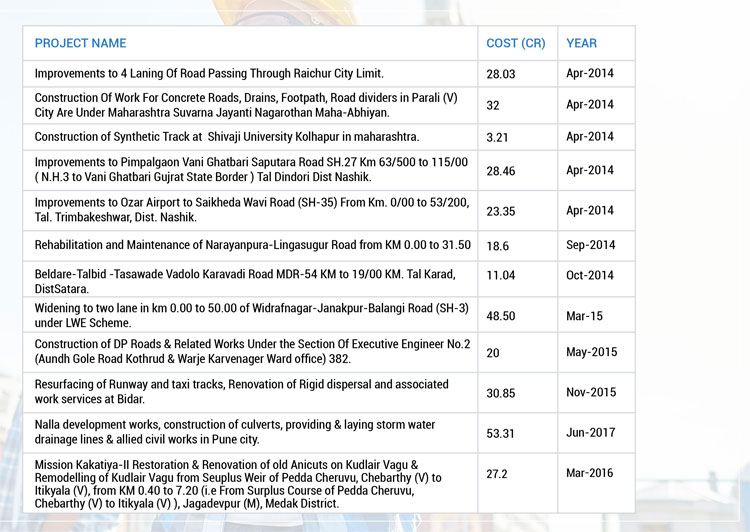Viewport: 750px width, 532px height.
Task: Click the COST (CR) column header
Action: pos(516,43)
